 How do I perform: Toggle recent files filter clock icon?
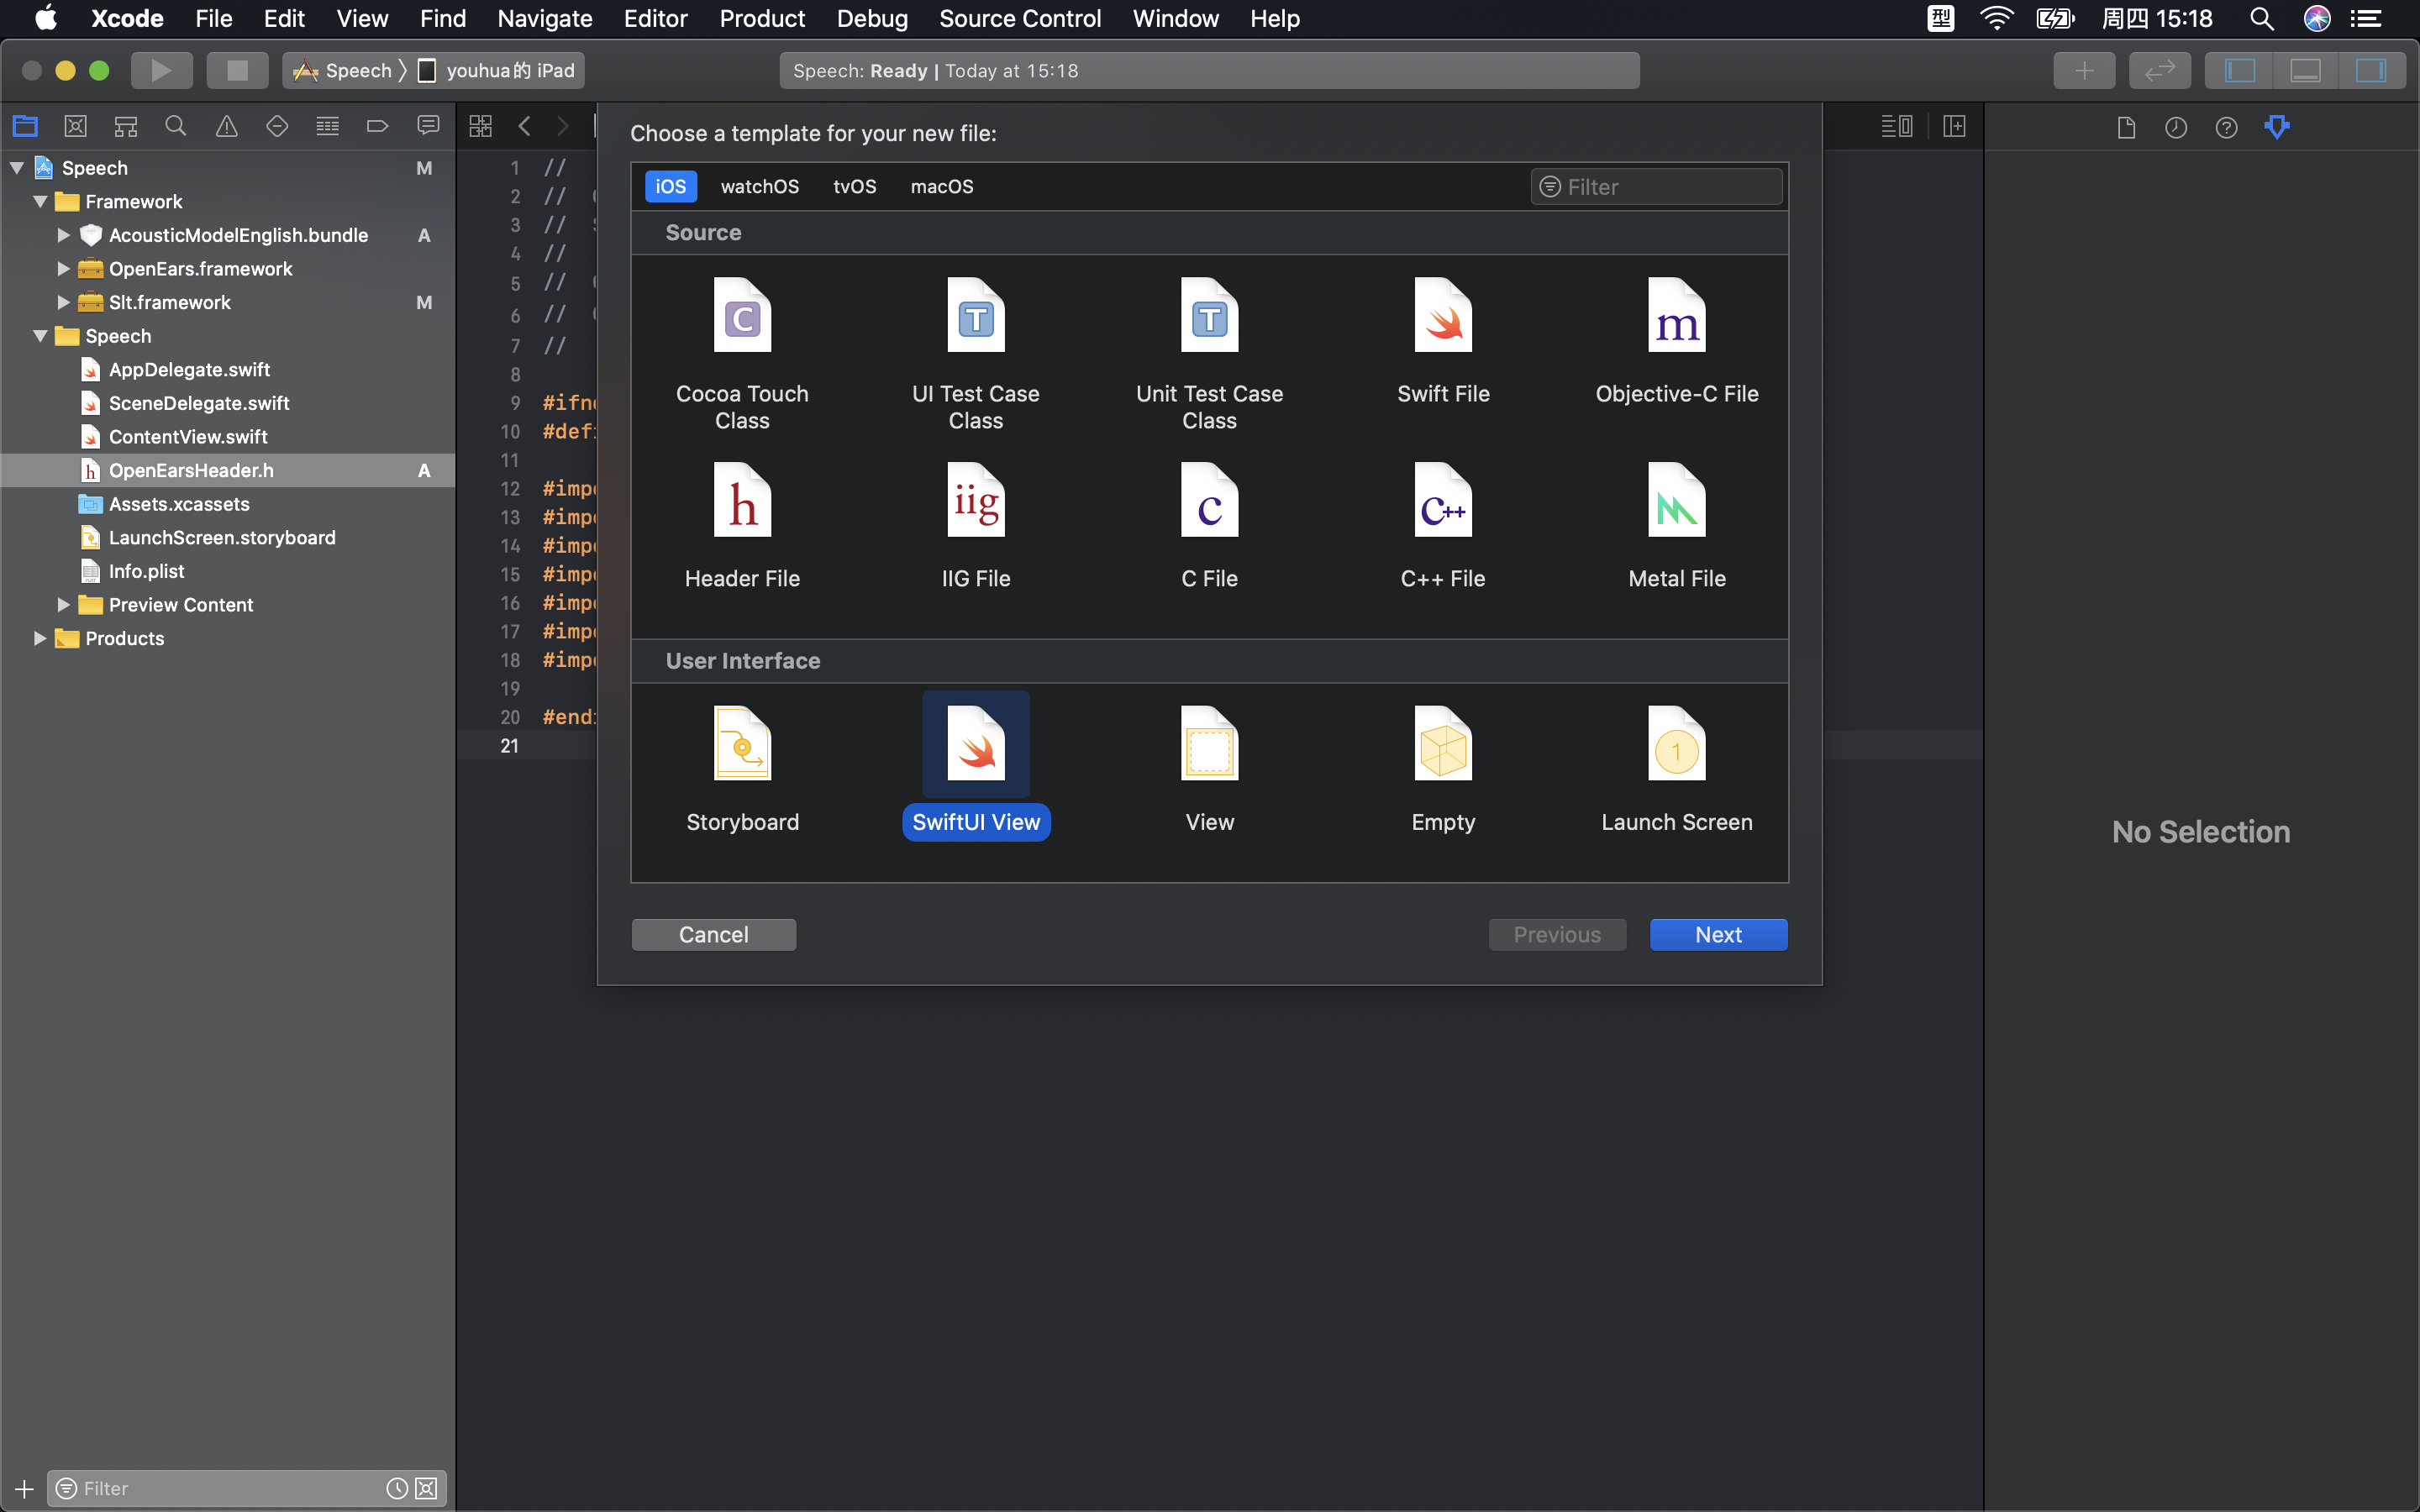tap(397, 1488)
